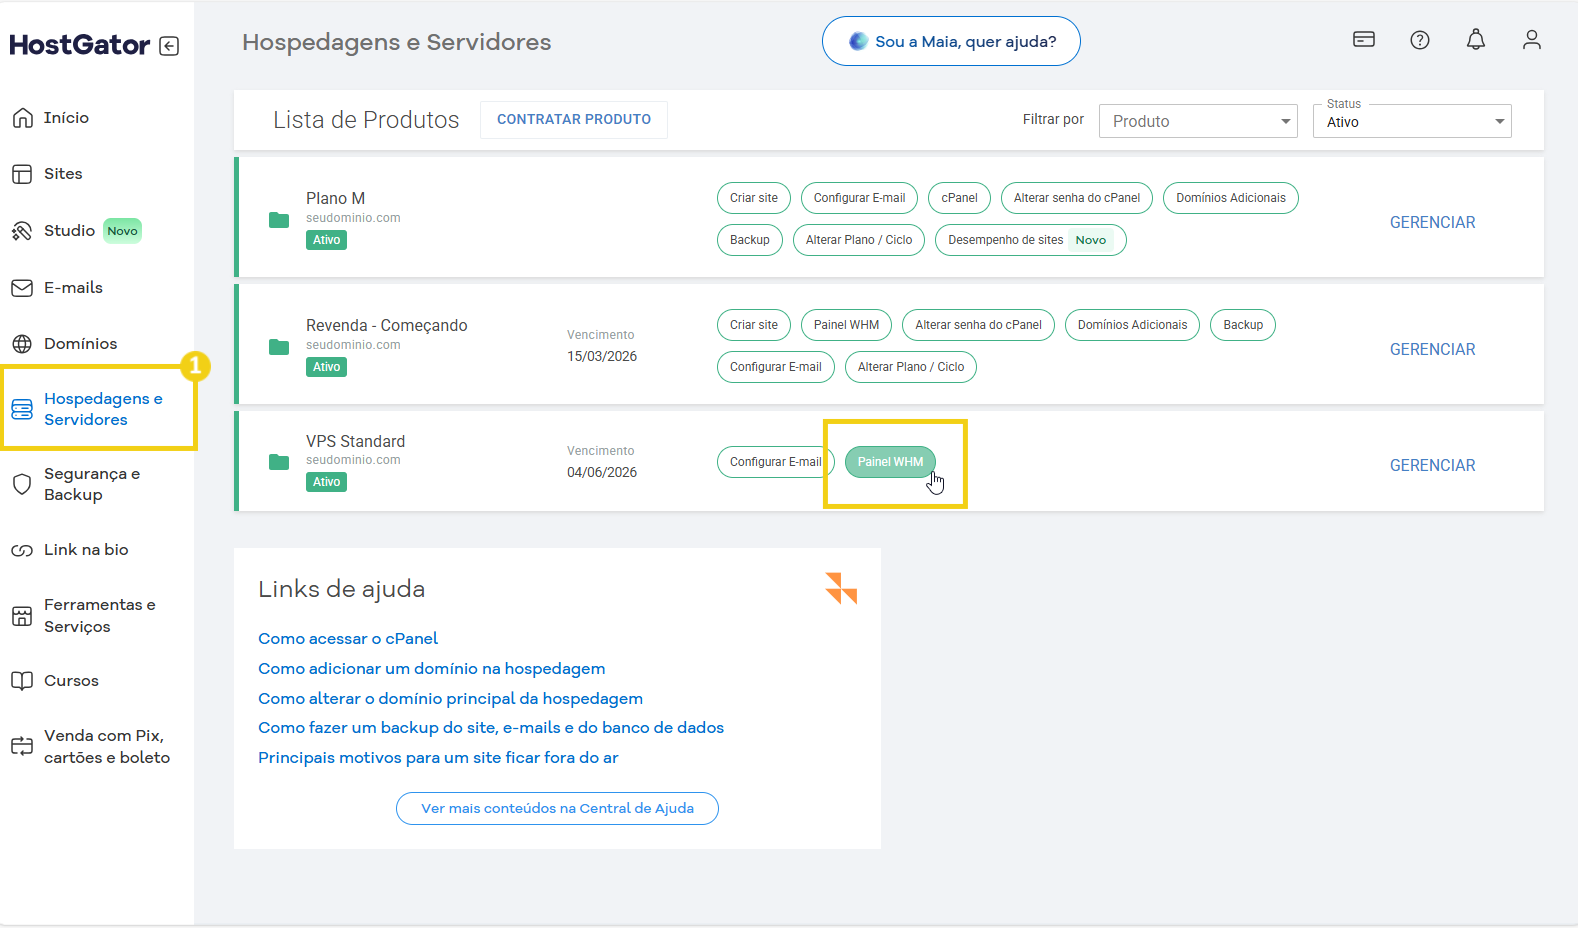The width and height of the screenshot is (1578, 928).
Task: Click Ver mais conteúdos na Central de Ajuda
Action: click(557, 808)
